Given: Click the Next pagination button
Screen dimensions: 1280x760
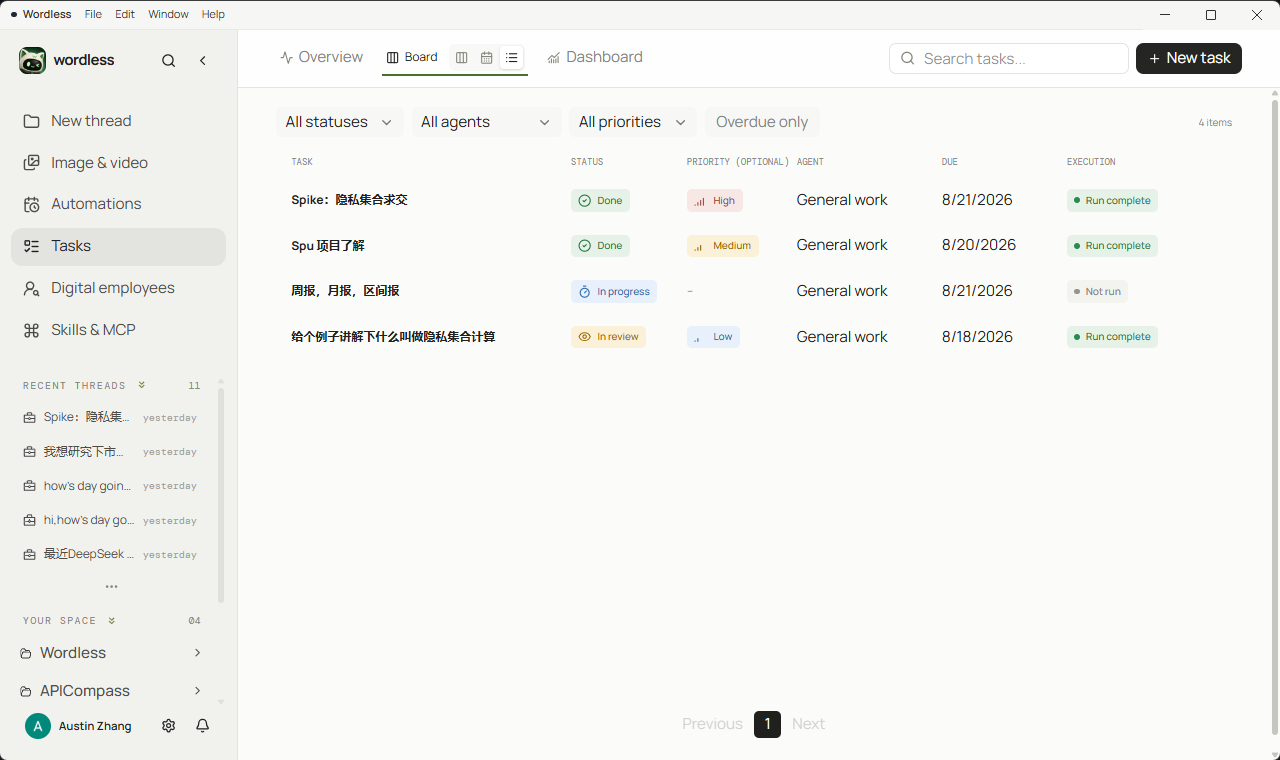Looking at the screenshot, I should pyautogui.click(x=808, y=724).
